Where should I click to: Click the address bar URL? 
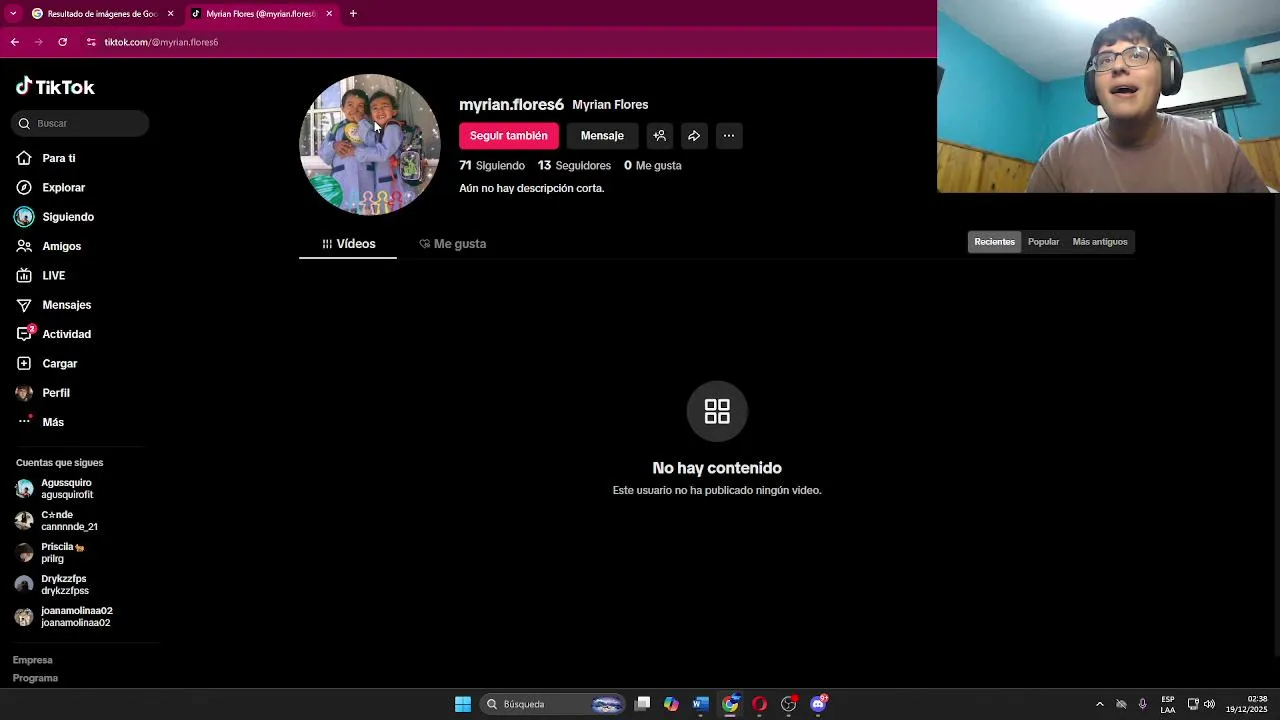point(161,42)
